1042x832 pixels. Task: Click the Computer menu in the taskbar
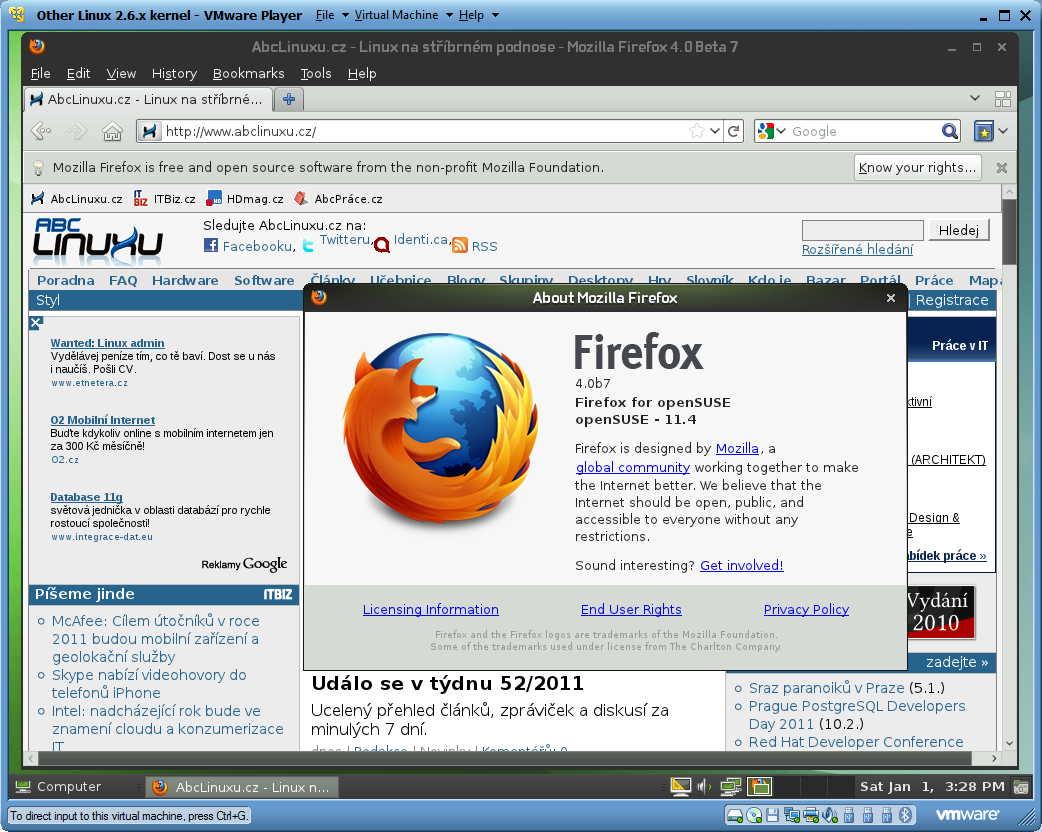(x=58, y=787)
